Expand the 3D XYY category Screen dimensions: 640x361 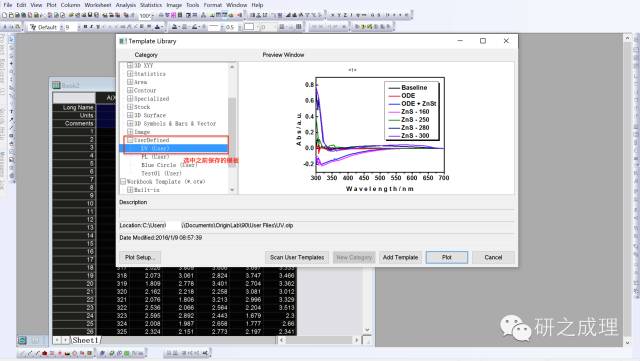130,65
